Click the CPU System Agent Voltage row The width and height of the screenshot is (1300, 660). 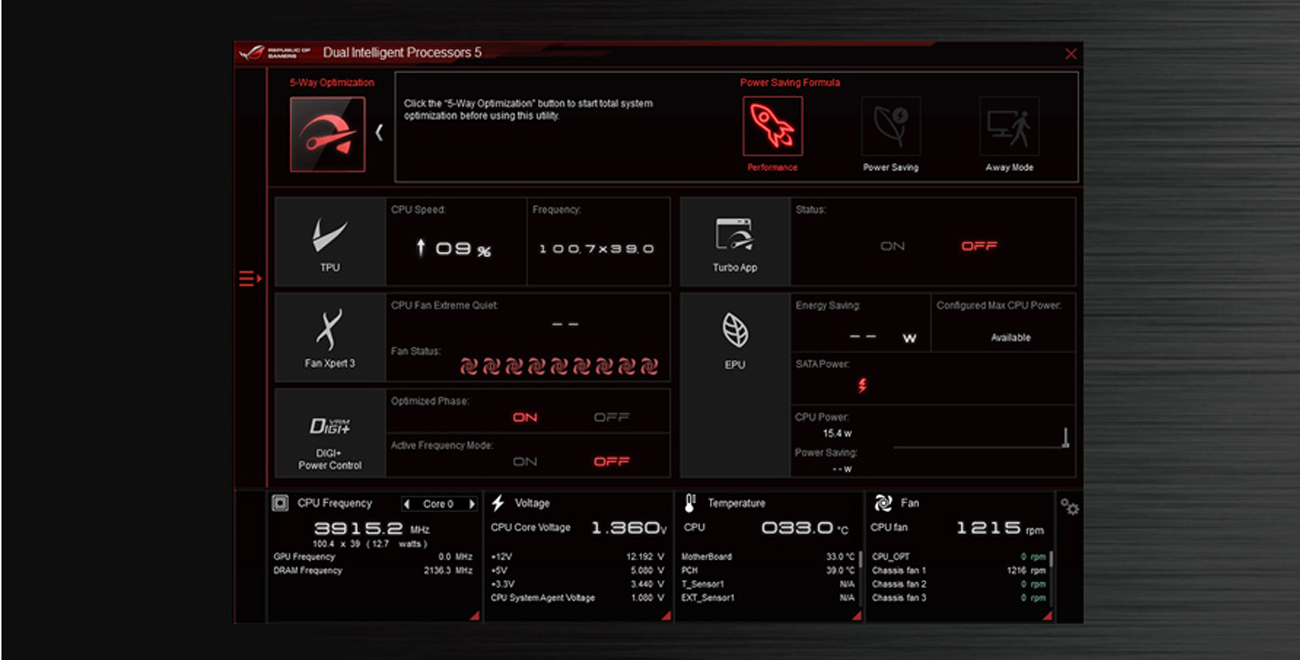point(578,598)
